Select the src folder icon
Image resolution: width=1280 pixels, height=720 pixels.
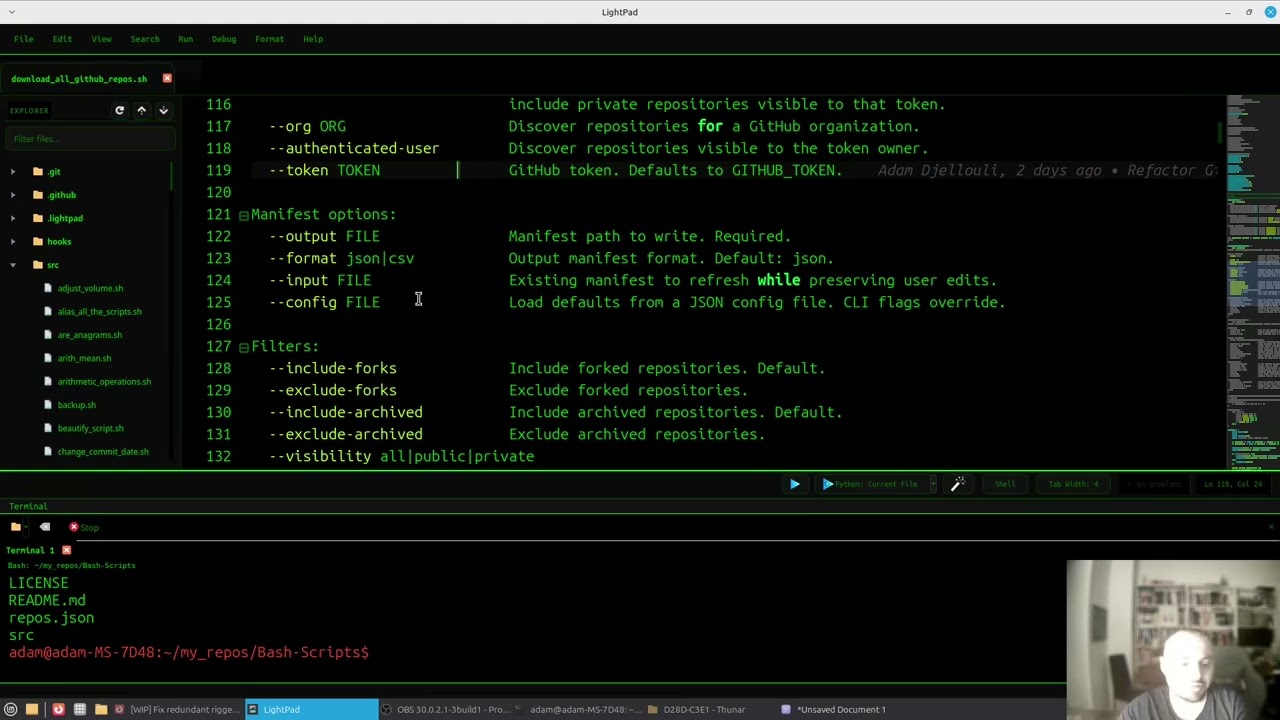click(x=38, y=265)
